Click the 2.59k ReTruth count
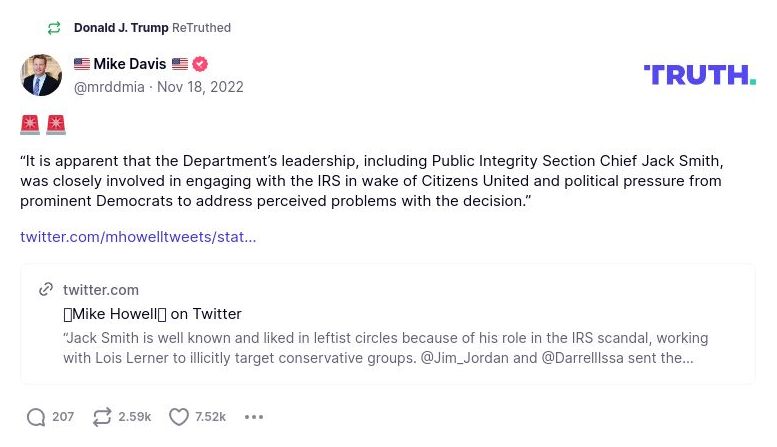Viewport: 777px width, 447px height. pos(134,417)
